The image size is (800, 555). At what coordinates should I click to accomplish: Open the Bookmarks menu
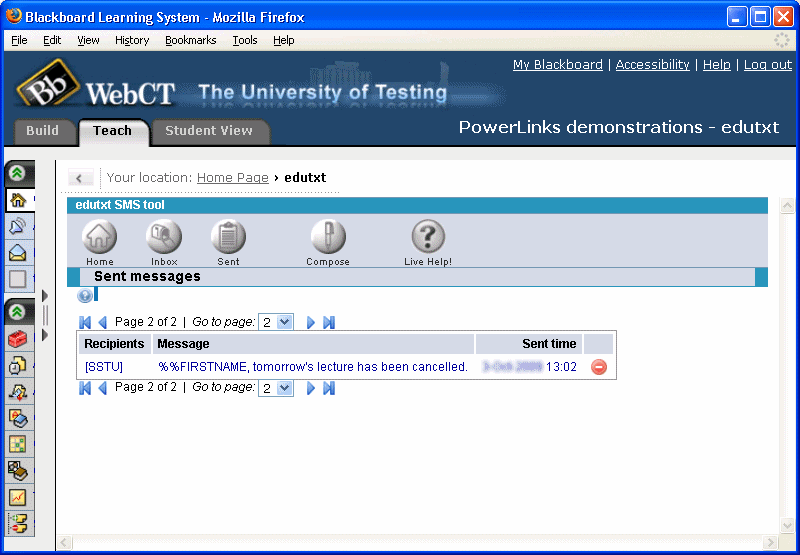[x=191, y=40]
